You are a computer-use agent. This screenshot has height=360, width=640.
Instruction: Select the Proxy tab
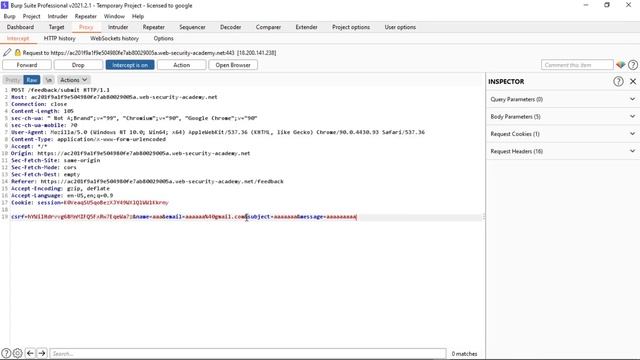(86, 27)
